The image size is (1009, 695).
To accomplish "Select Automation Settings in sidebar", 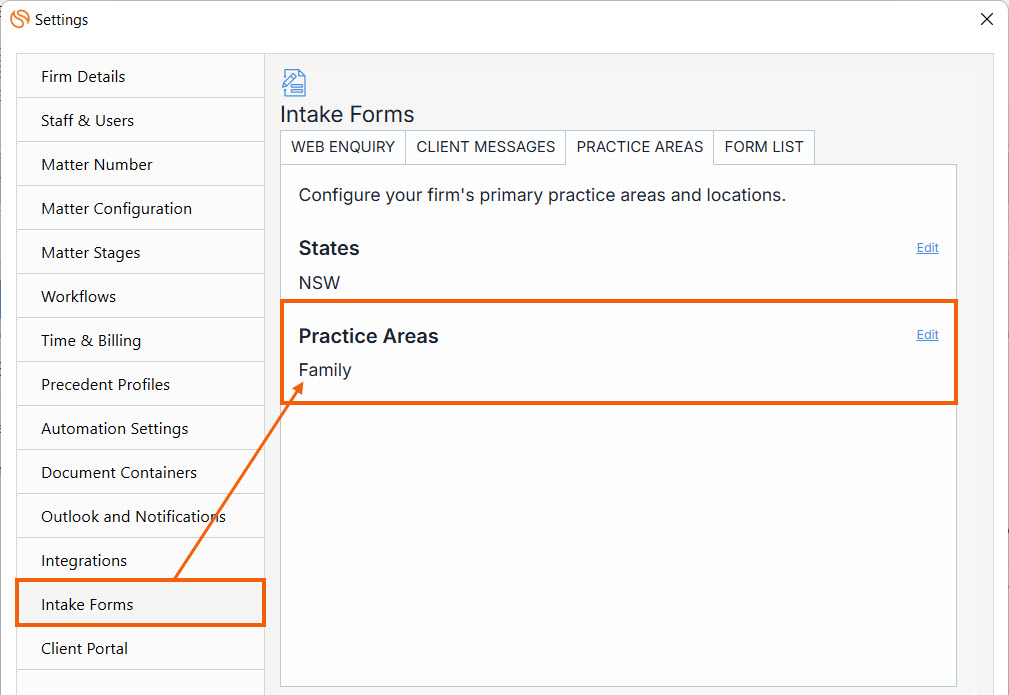I will point(140,428).
